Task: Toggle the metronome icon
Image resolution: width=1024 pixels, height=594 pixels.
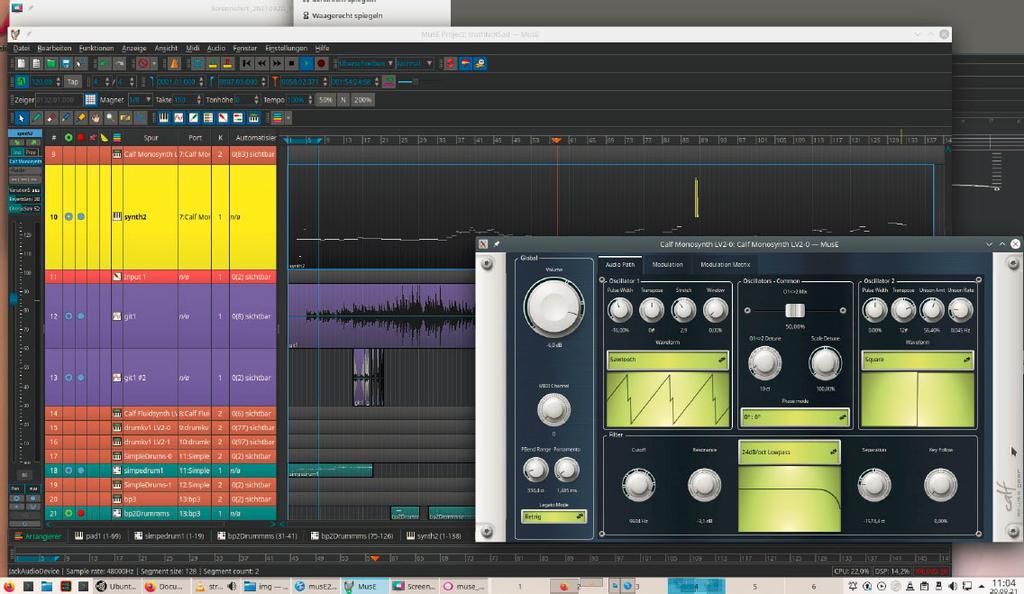Action: [174, 63]
